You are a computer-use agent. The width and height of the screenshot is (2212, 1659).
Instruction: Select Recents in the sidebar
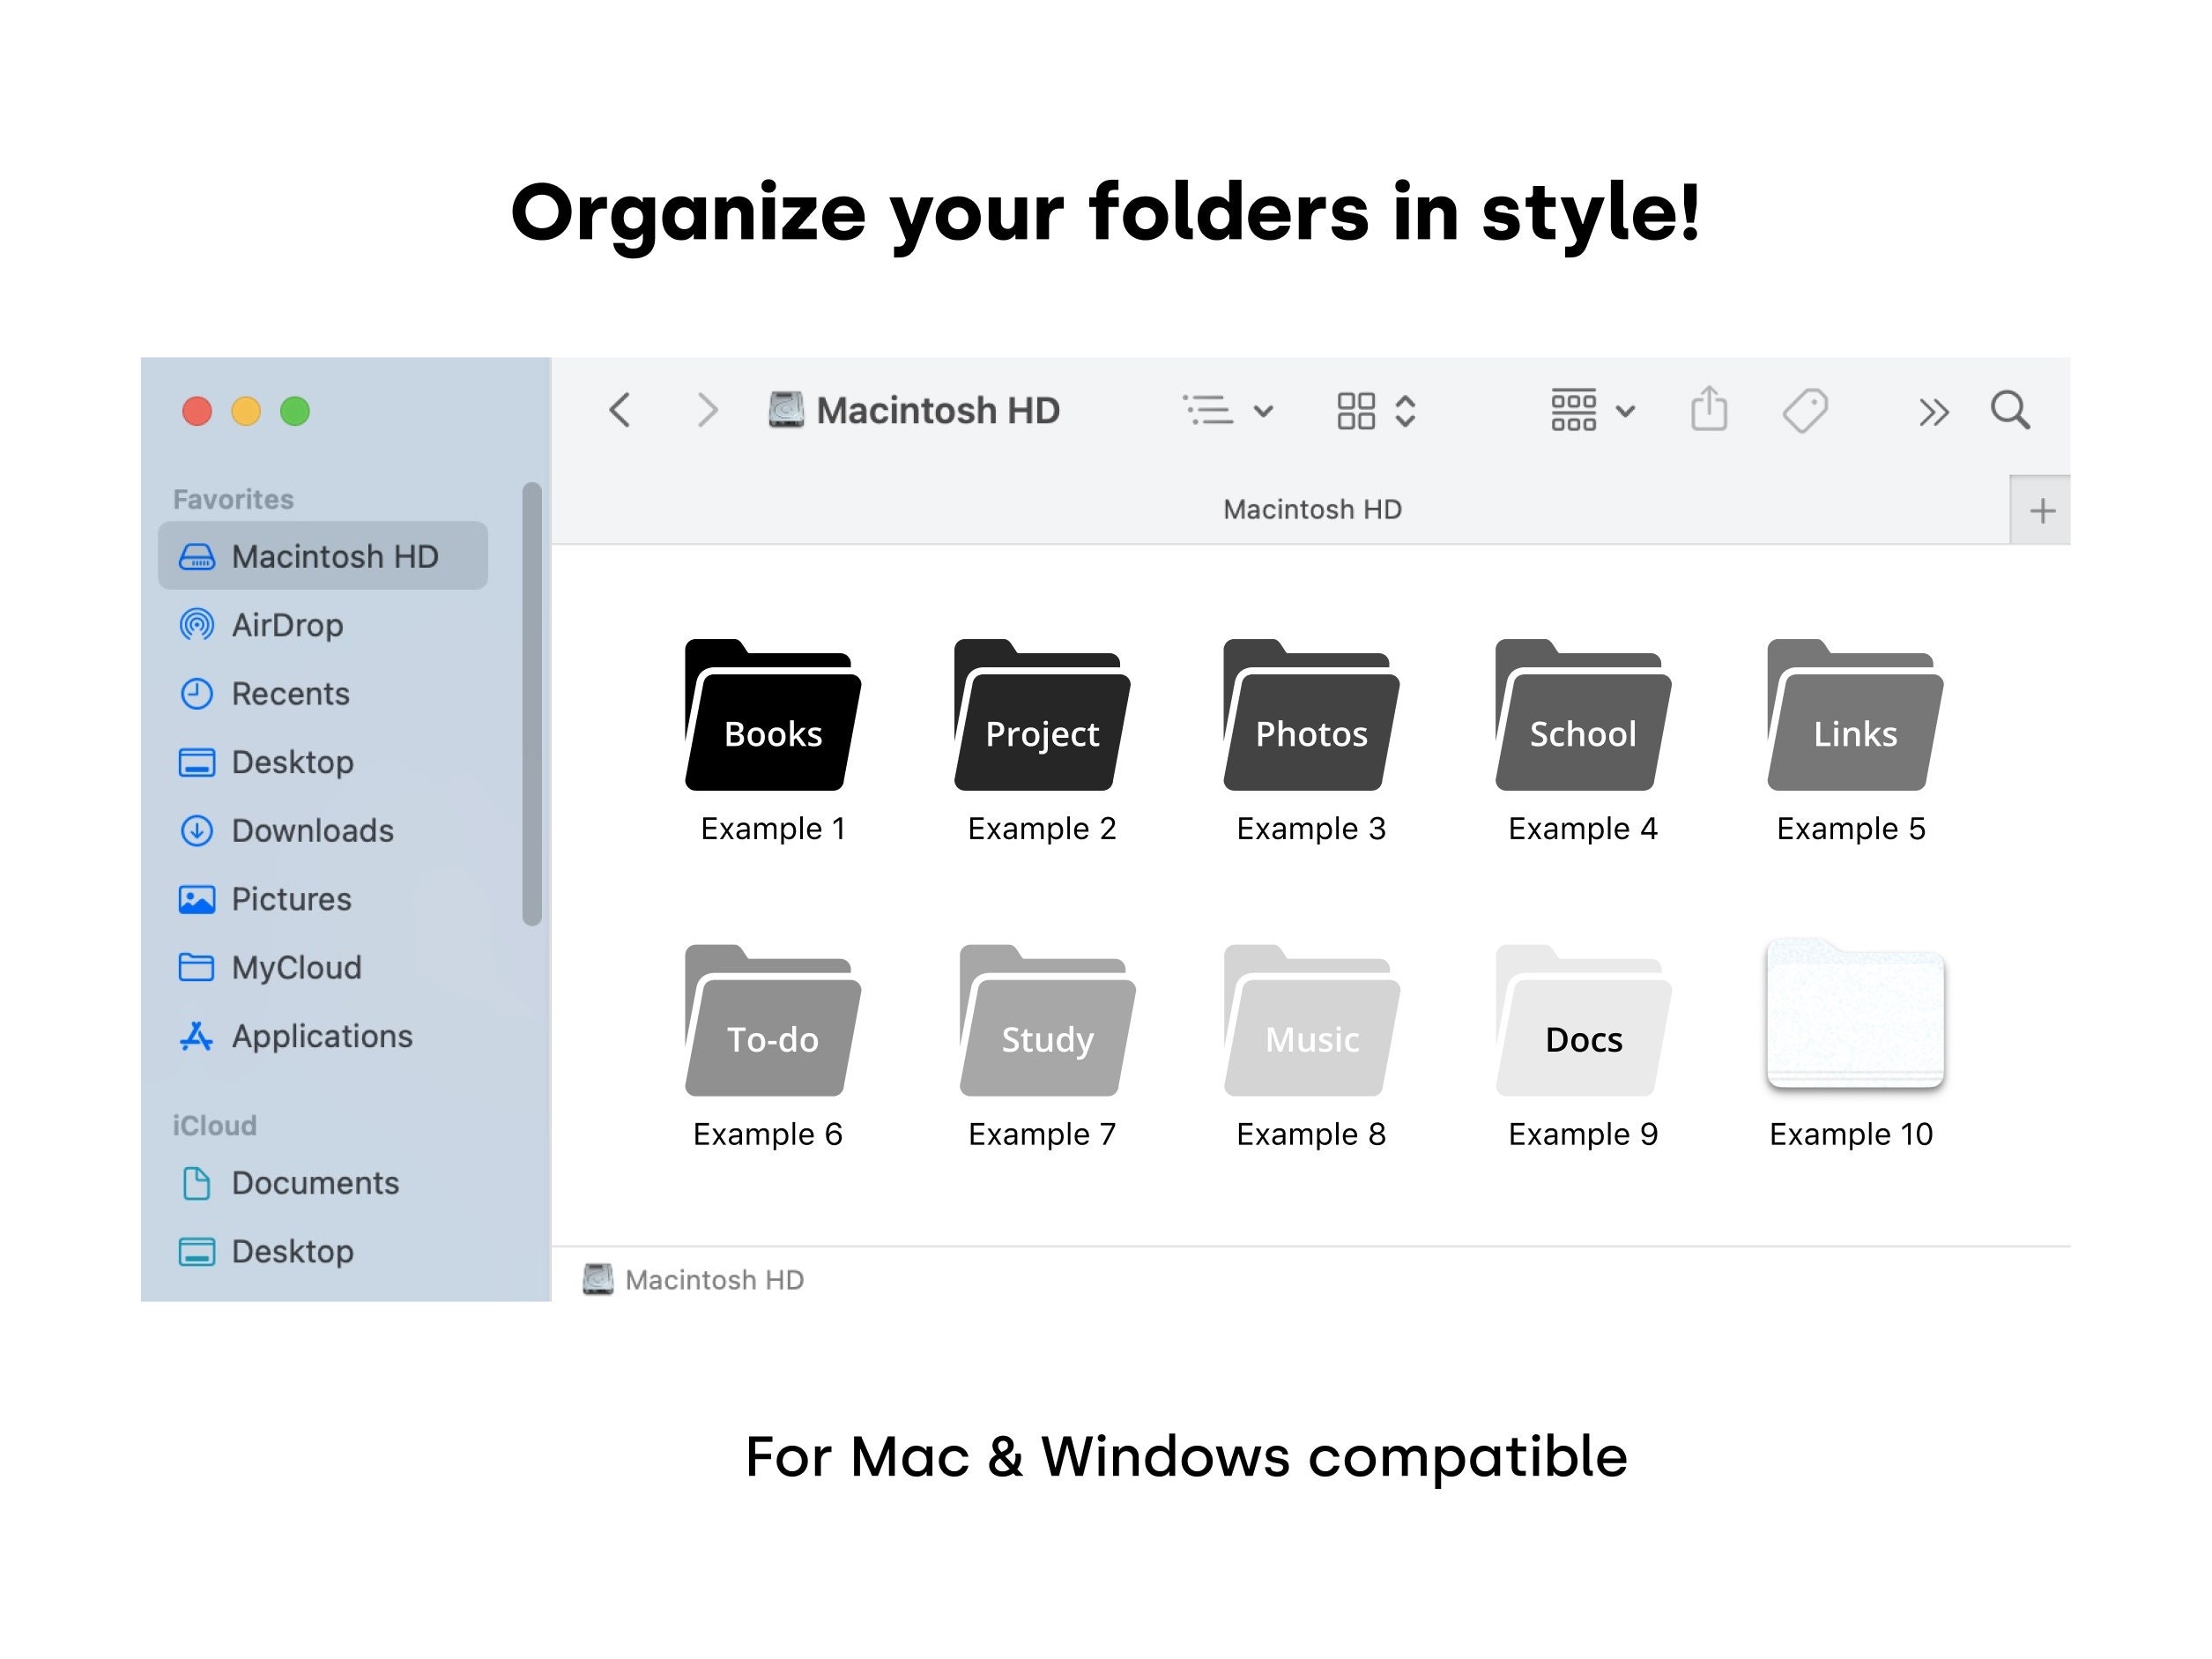point(291,693)
